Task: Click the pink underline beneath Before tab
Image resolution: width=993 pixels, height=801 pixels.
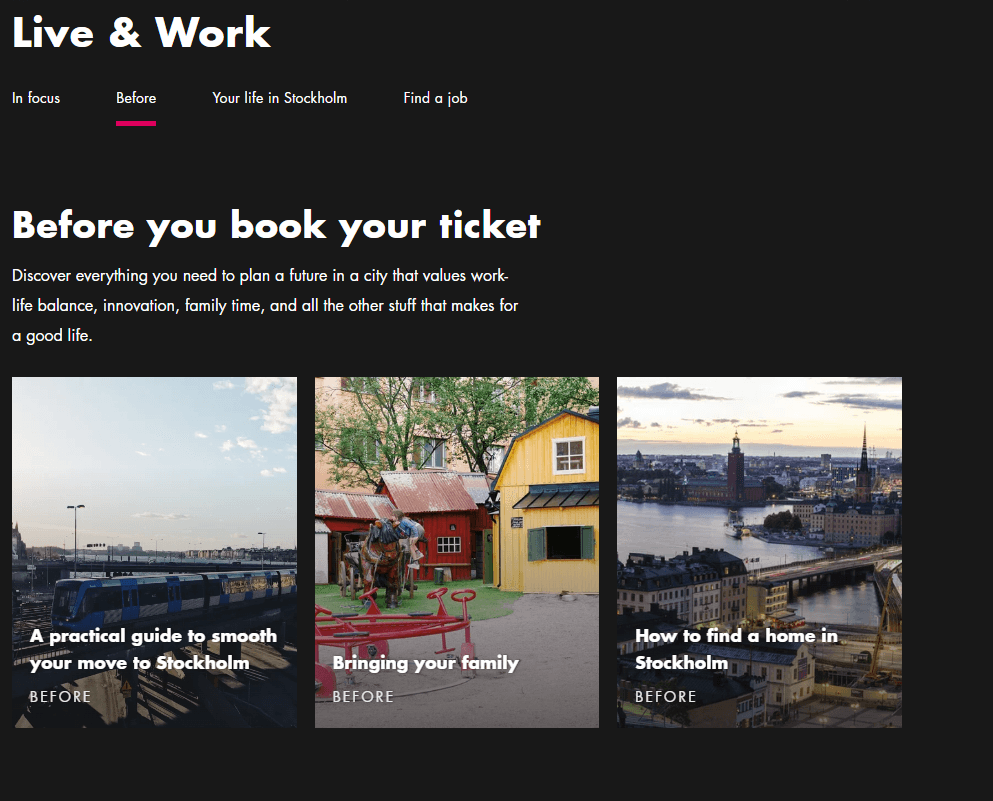Action: pos(136,123)
